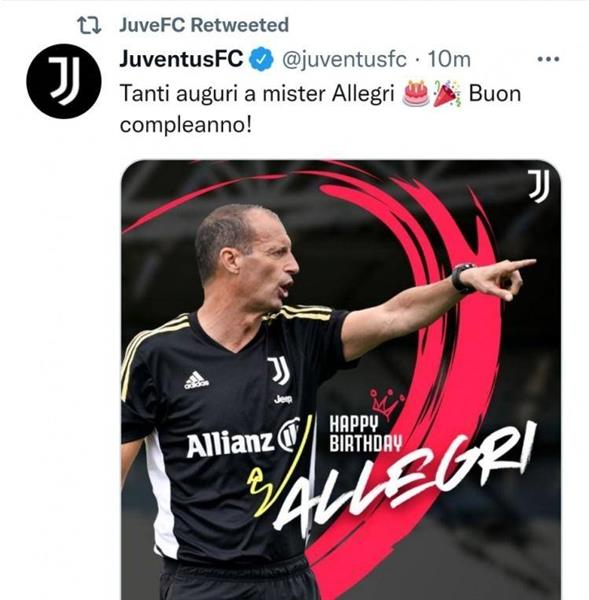Click the Adidas logo on the shirt

pos(196,380)
